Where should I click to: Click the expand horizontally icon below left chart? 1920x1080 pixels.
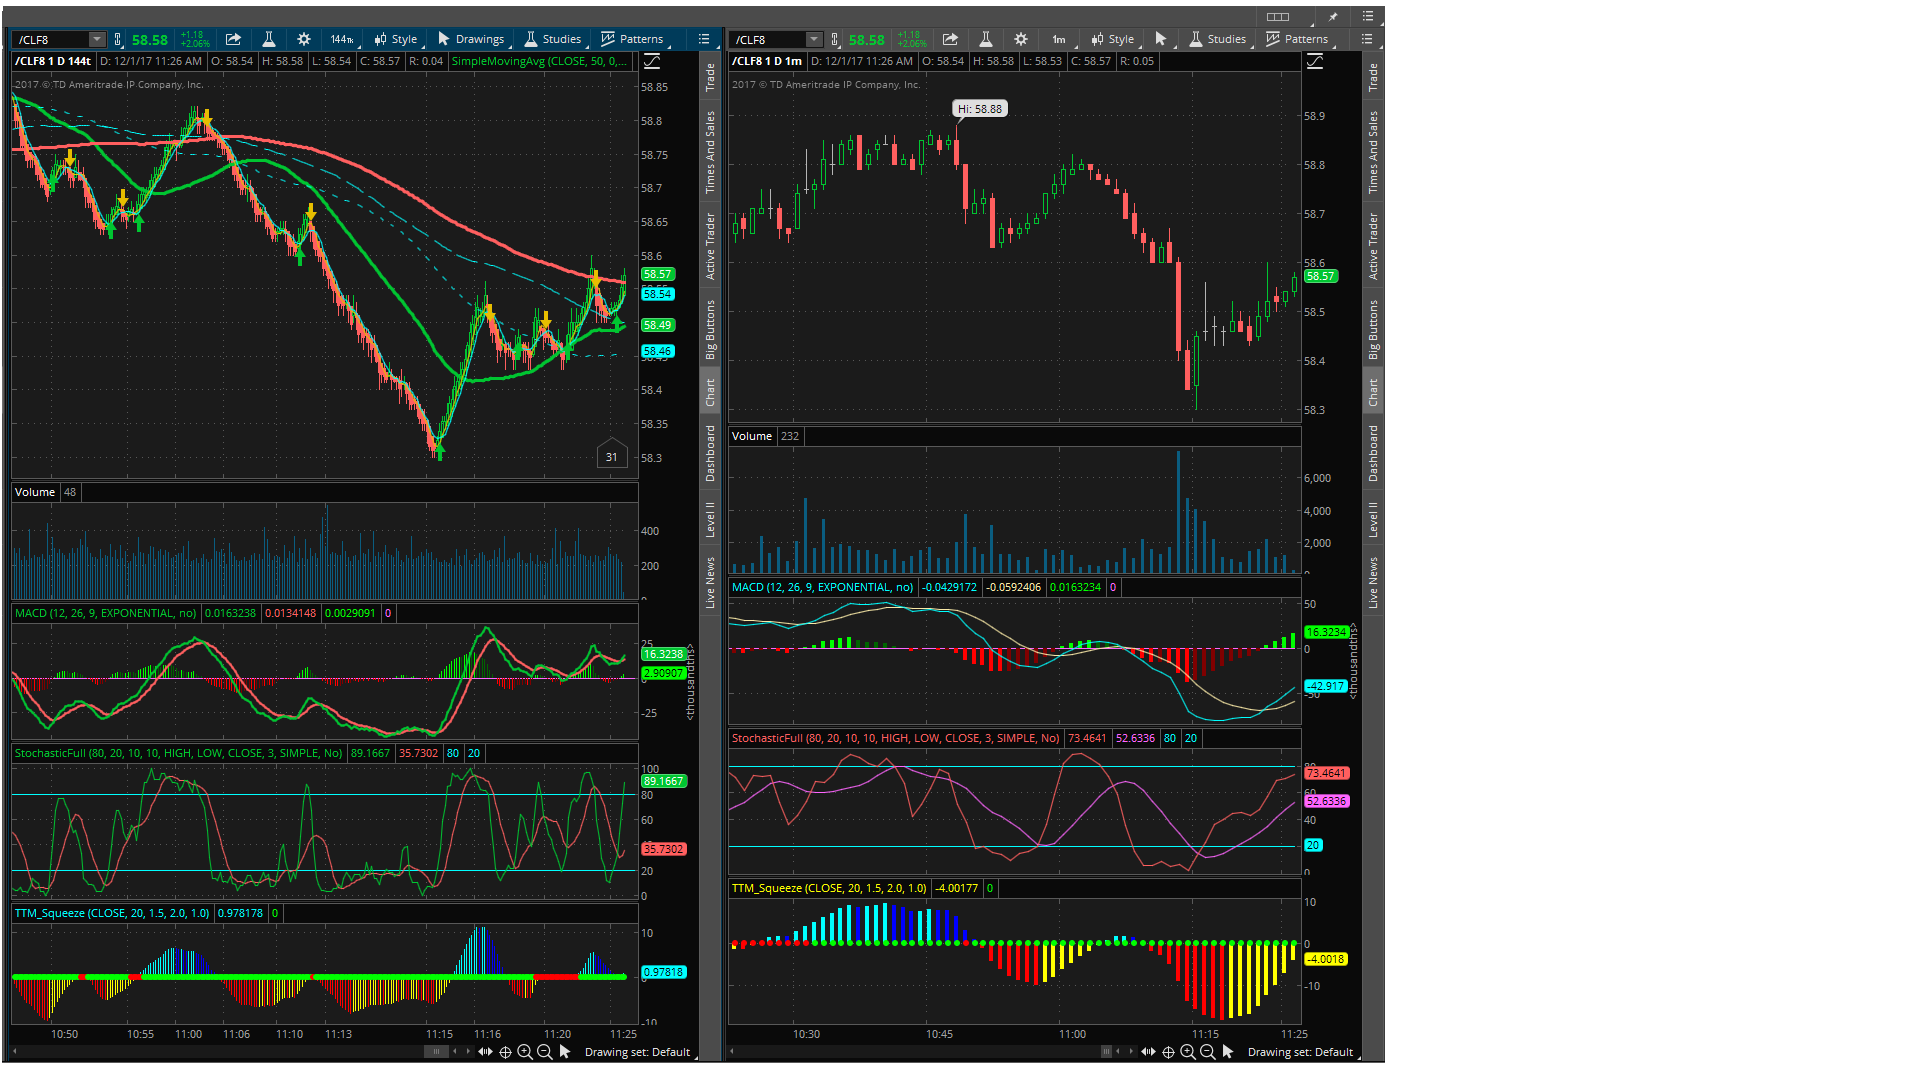486,1052
